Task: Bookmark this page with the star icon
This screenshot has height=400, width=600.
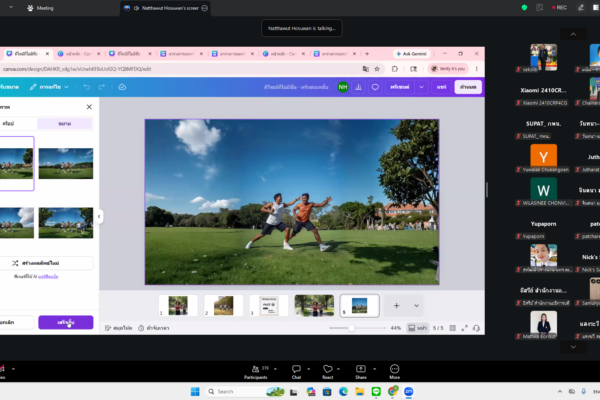Action: point(377,69)
